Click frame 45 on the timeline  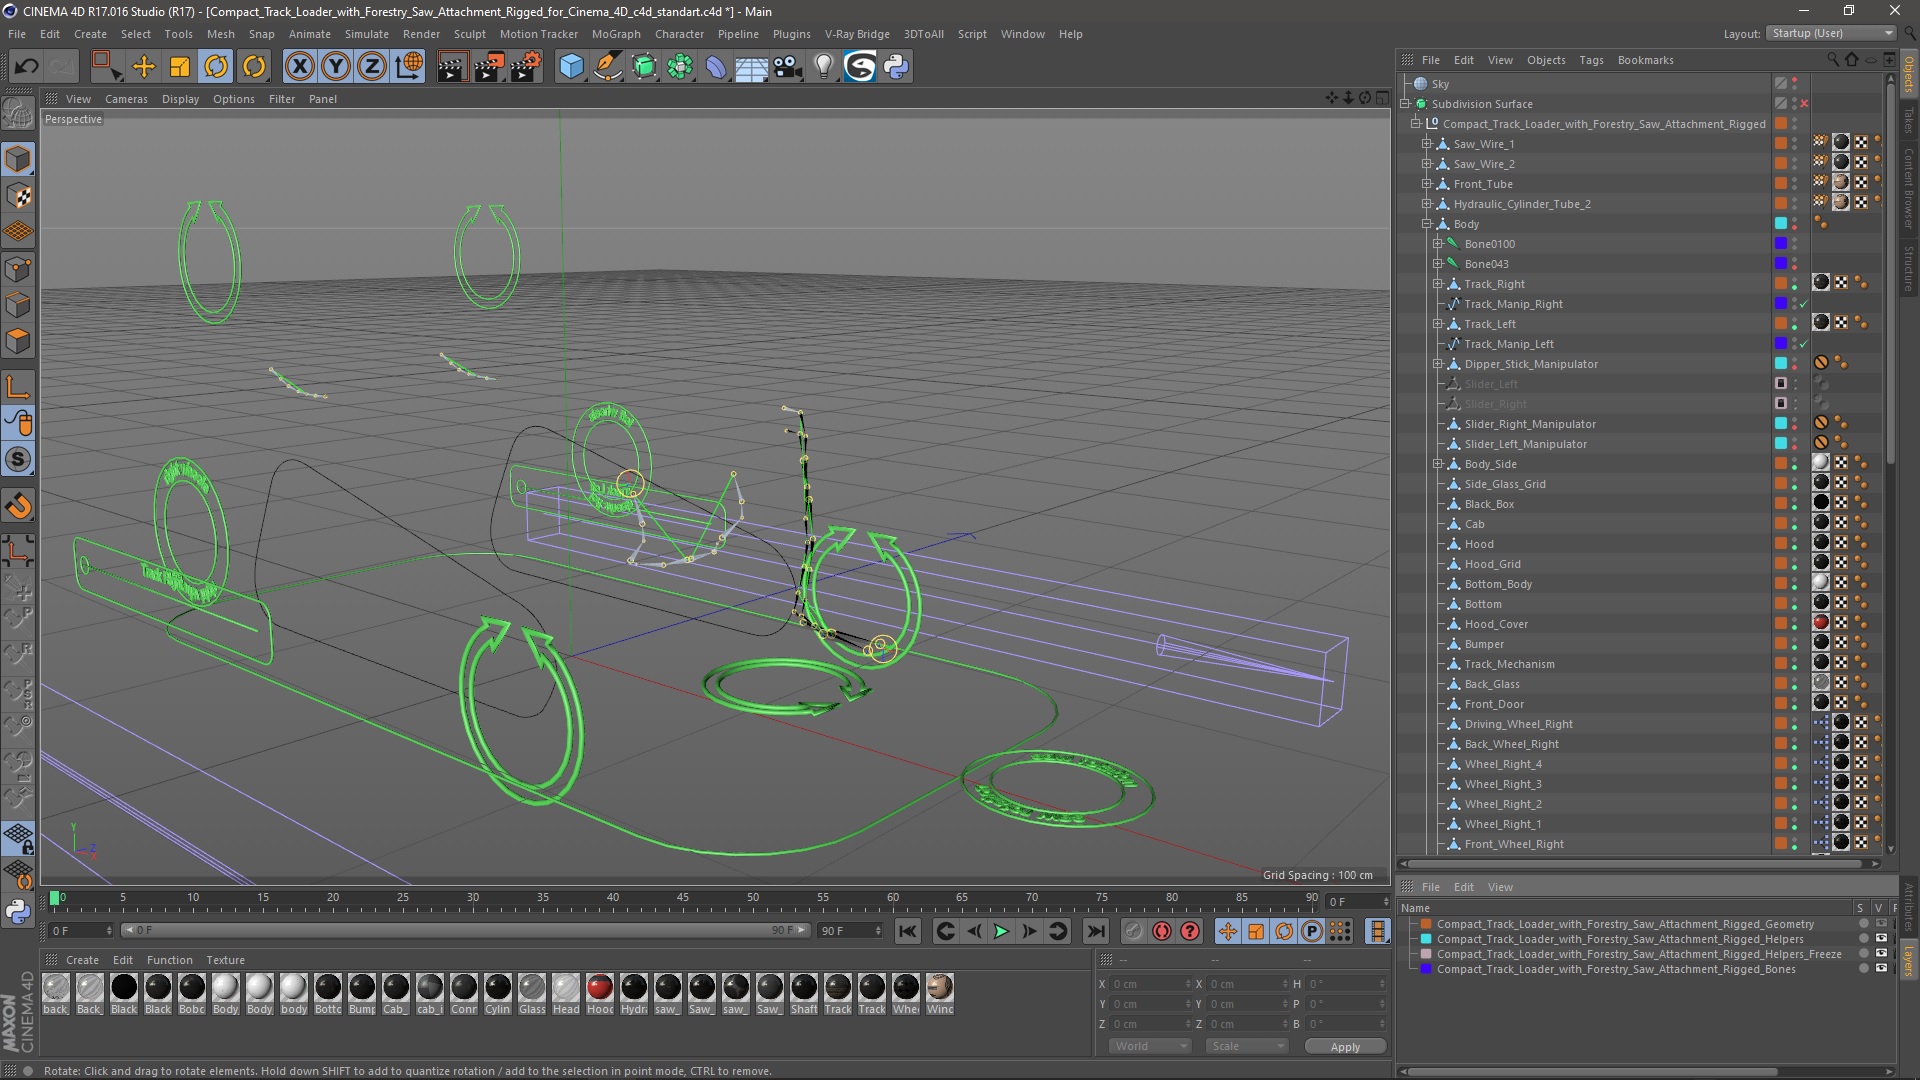pyautogui.click(x=682, y=898)
